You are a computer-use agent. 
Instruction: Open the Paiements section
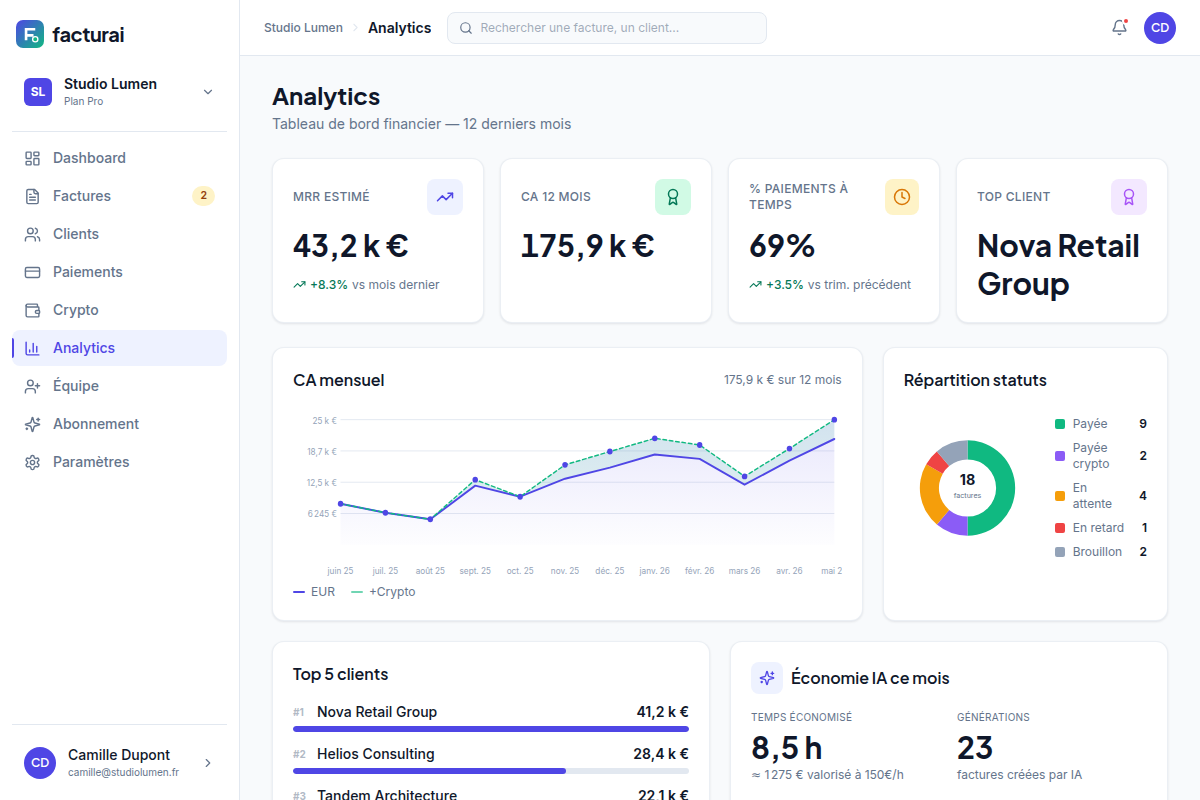(x=119, y=272)
